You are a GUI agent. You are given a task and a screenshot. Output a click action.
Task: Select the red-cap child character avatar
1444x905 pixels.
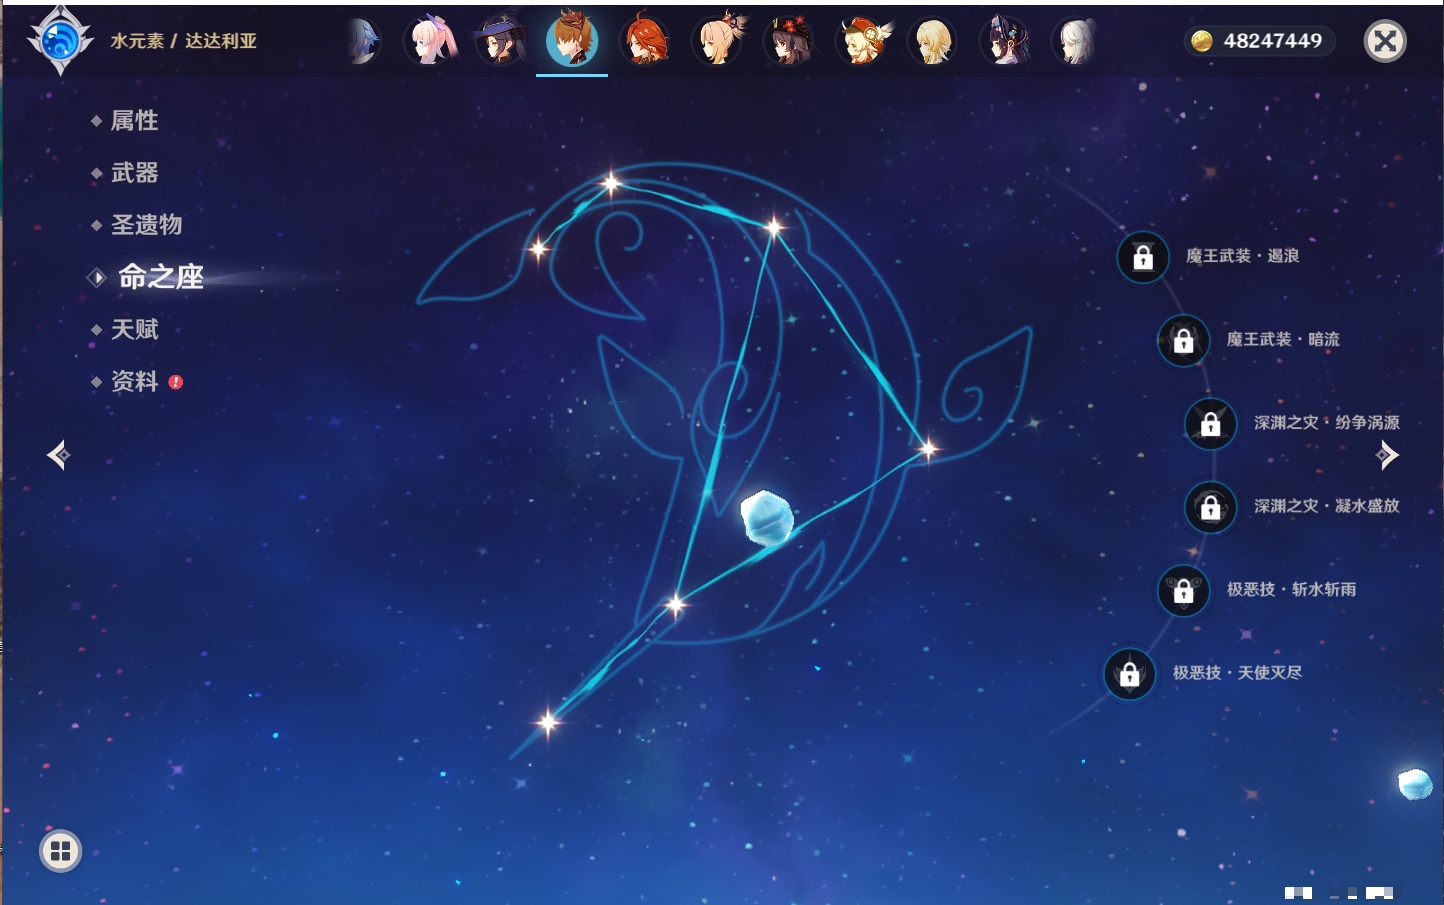[862, 41]
